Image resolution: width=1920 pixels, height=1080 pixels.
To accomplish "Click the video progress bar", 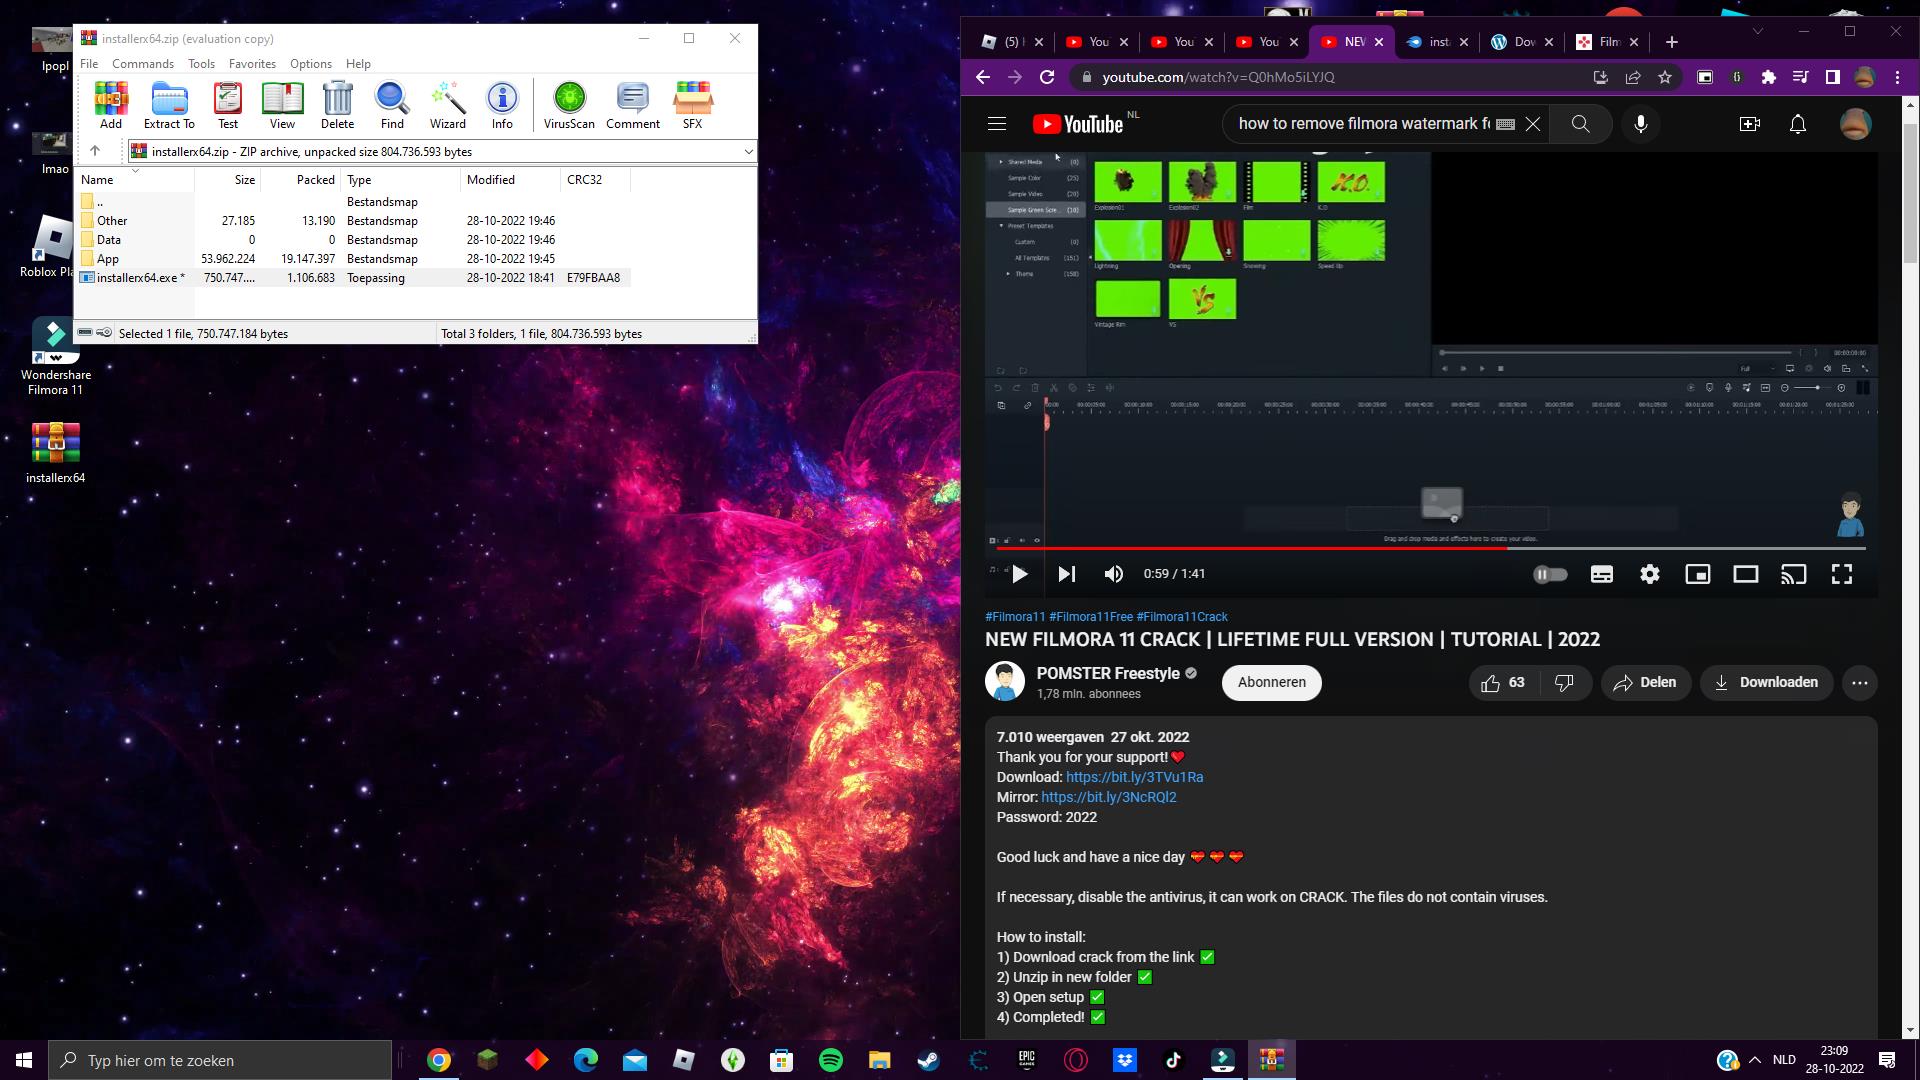I will pyautogui.click(x=1430, y=548).
